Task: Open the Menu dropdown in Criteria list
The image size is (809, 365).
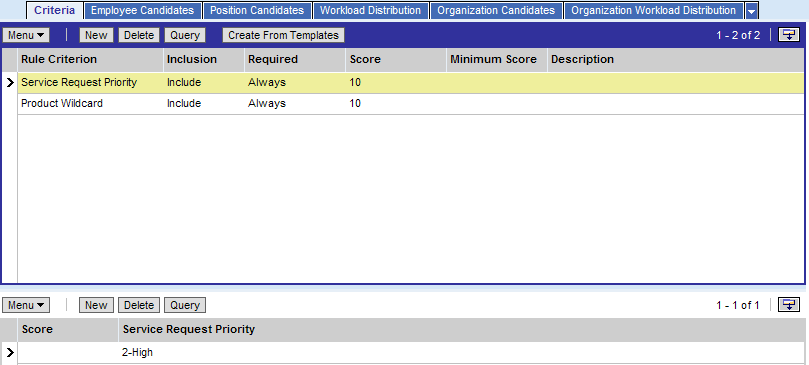Action: point(26,35)
